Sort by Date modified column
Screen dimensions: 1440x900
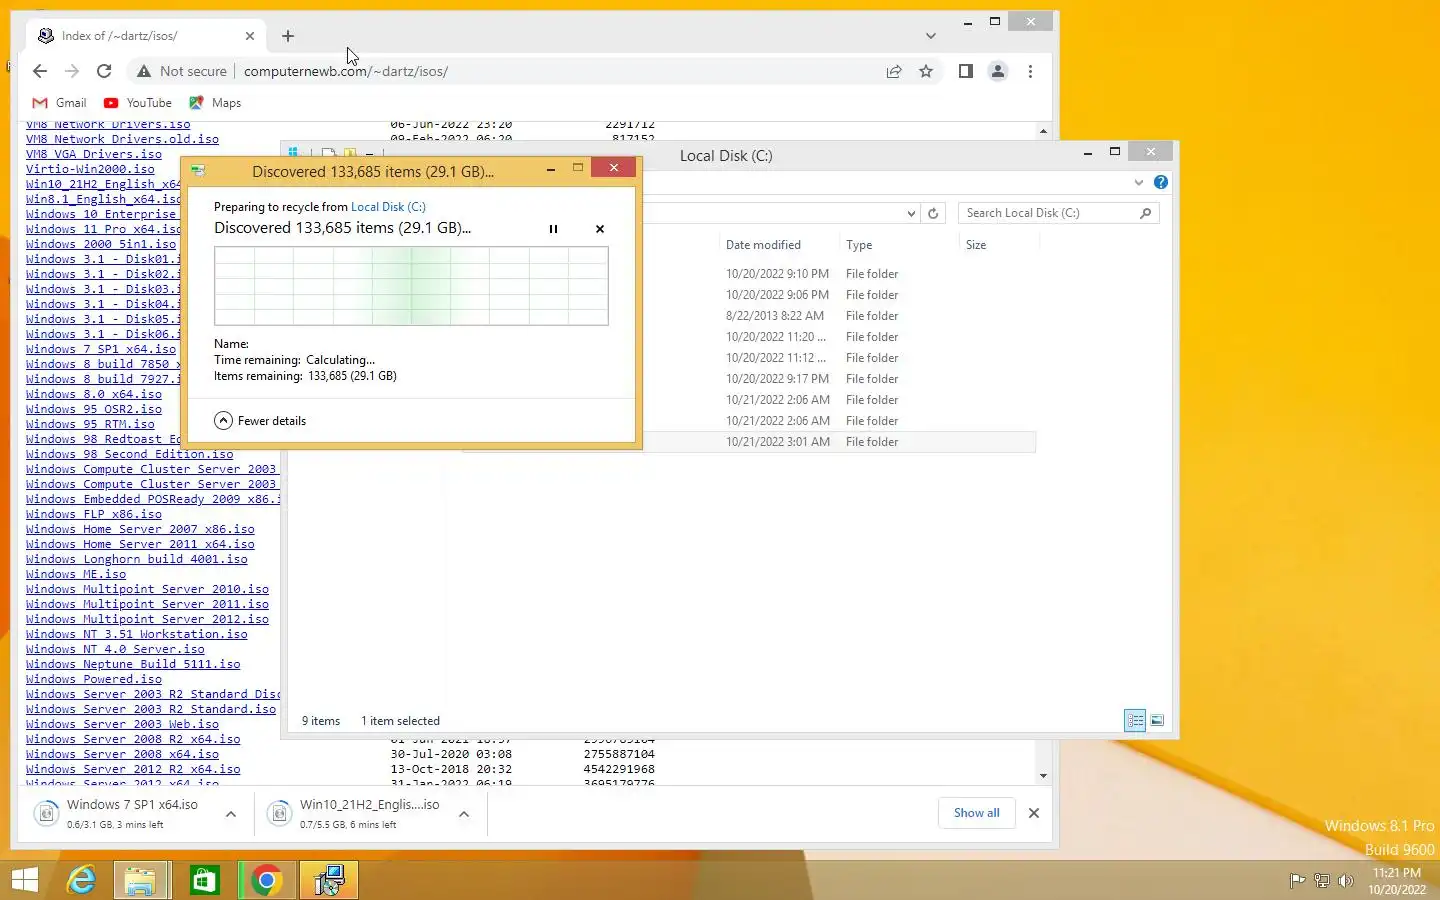(x=763, y=245)
